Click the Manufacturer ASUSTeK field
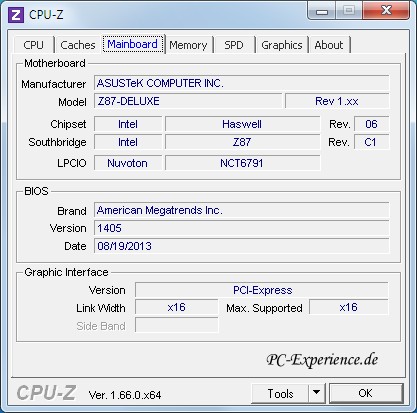 [x=241, y=83]
